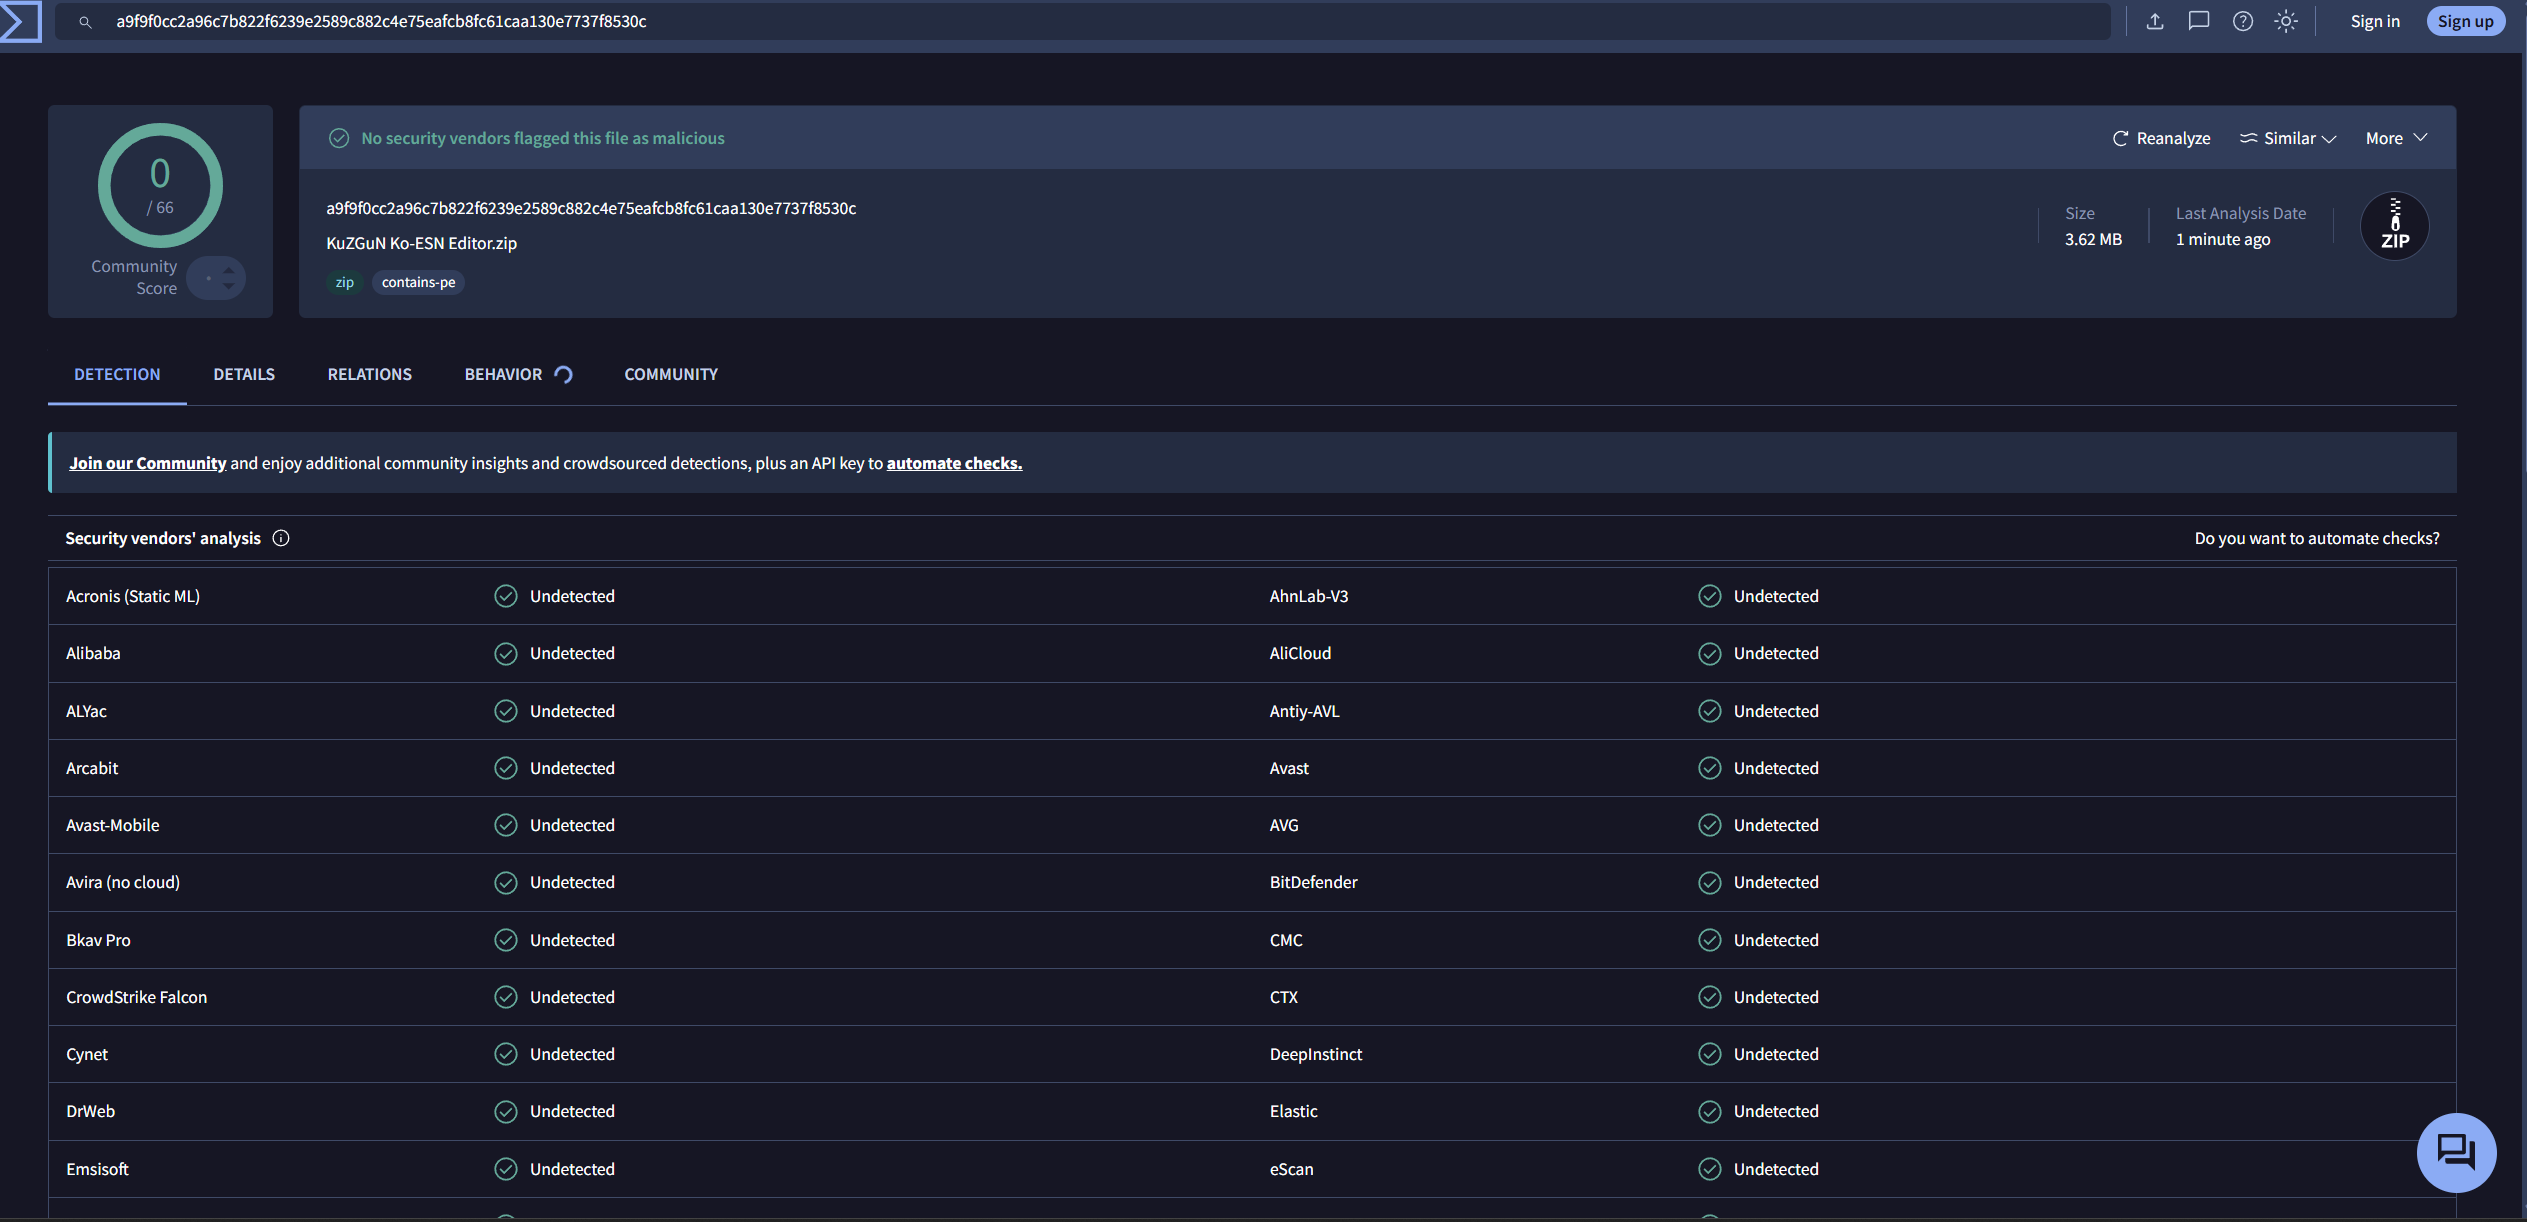Click Avast-Mobile undetected check icon
The image size is (2527, 1222).
click(506, 825)
